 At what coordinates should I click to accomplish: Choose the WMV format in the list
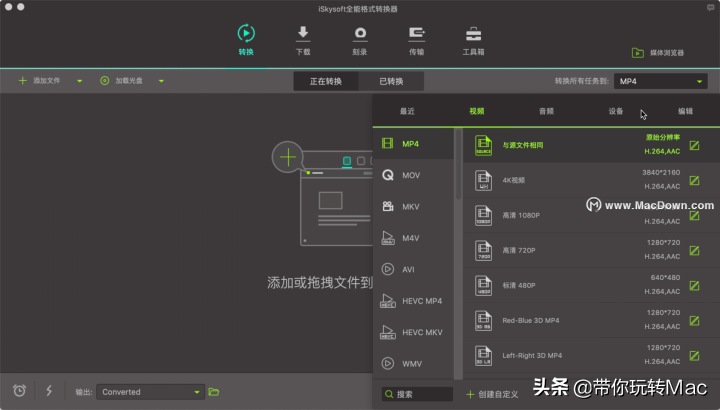pos(413,364)
